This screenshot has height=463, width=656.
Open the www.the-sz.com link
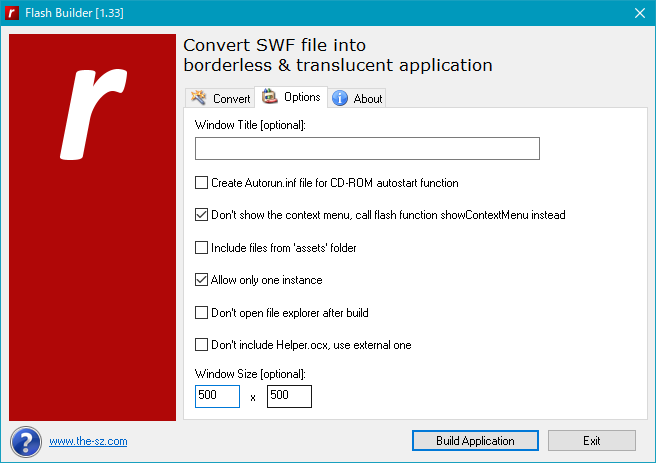pyautogui.click(x=88, y=441)
